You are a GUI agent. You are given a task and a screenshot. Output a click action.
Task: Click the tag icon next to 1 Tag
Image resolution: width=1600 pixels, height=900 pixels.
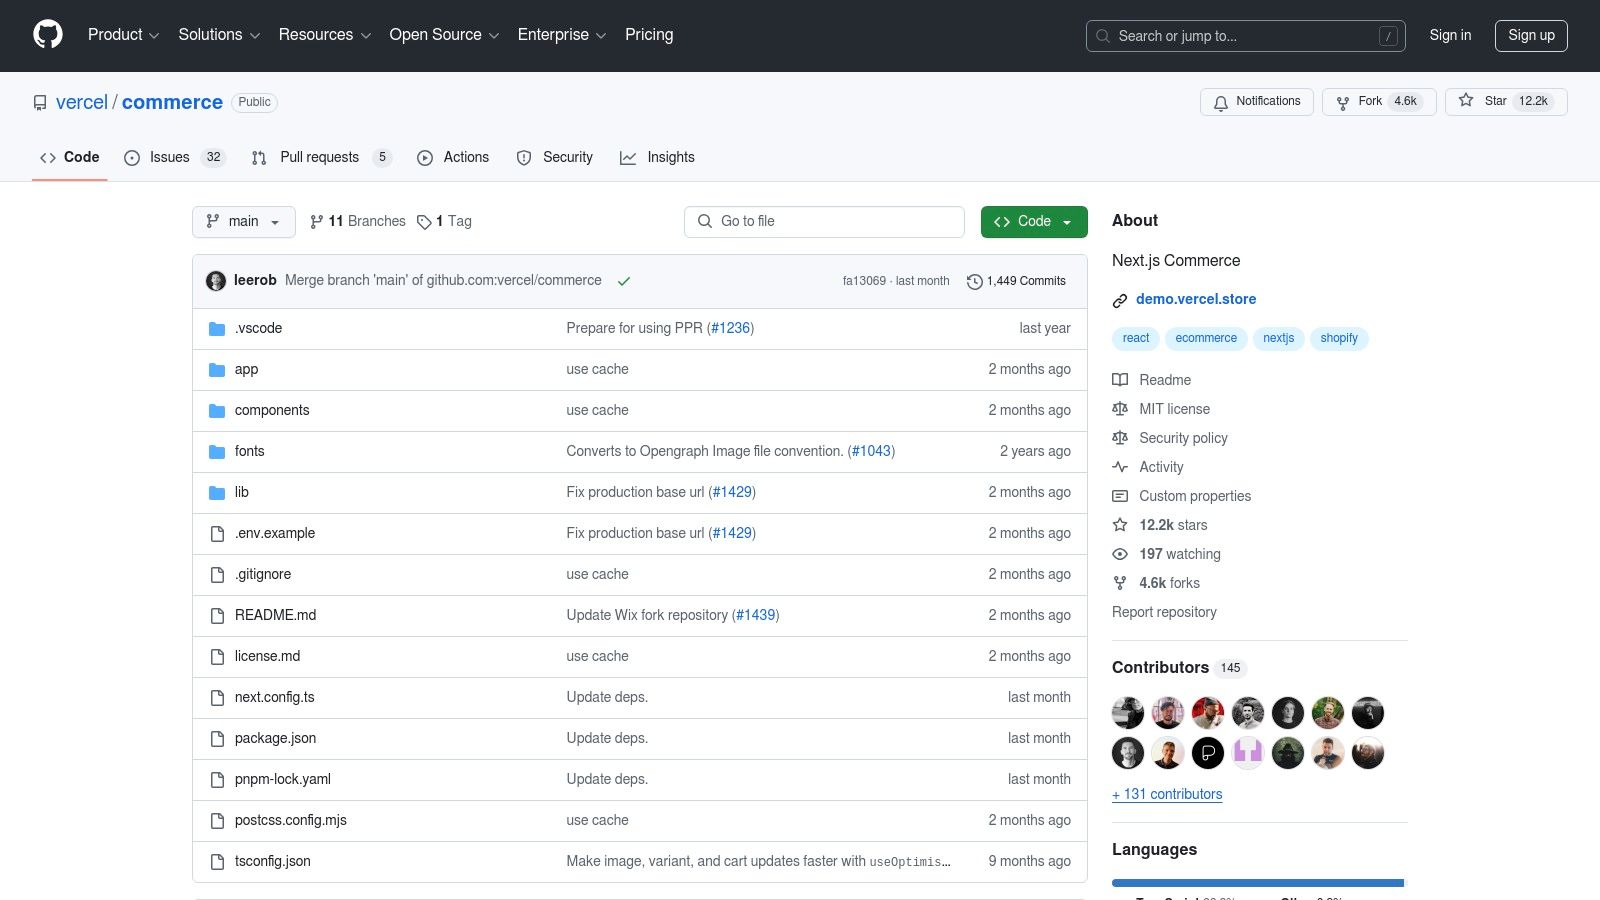[424, 222]
